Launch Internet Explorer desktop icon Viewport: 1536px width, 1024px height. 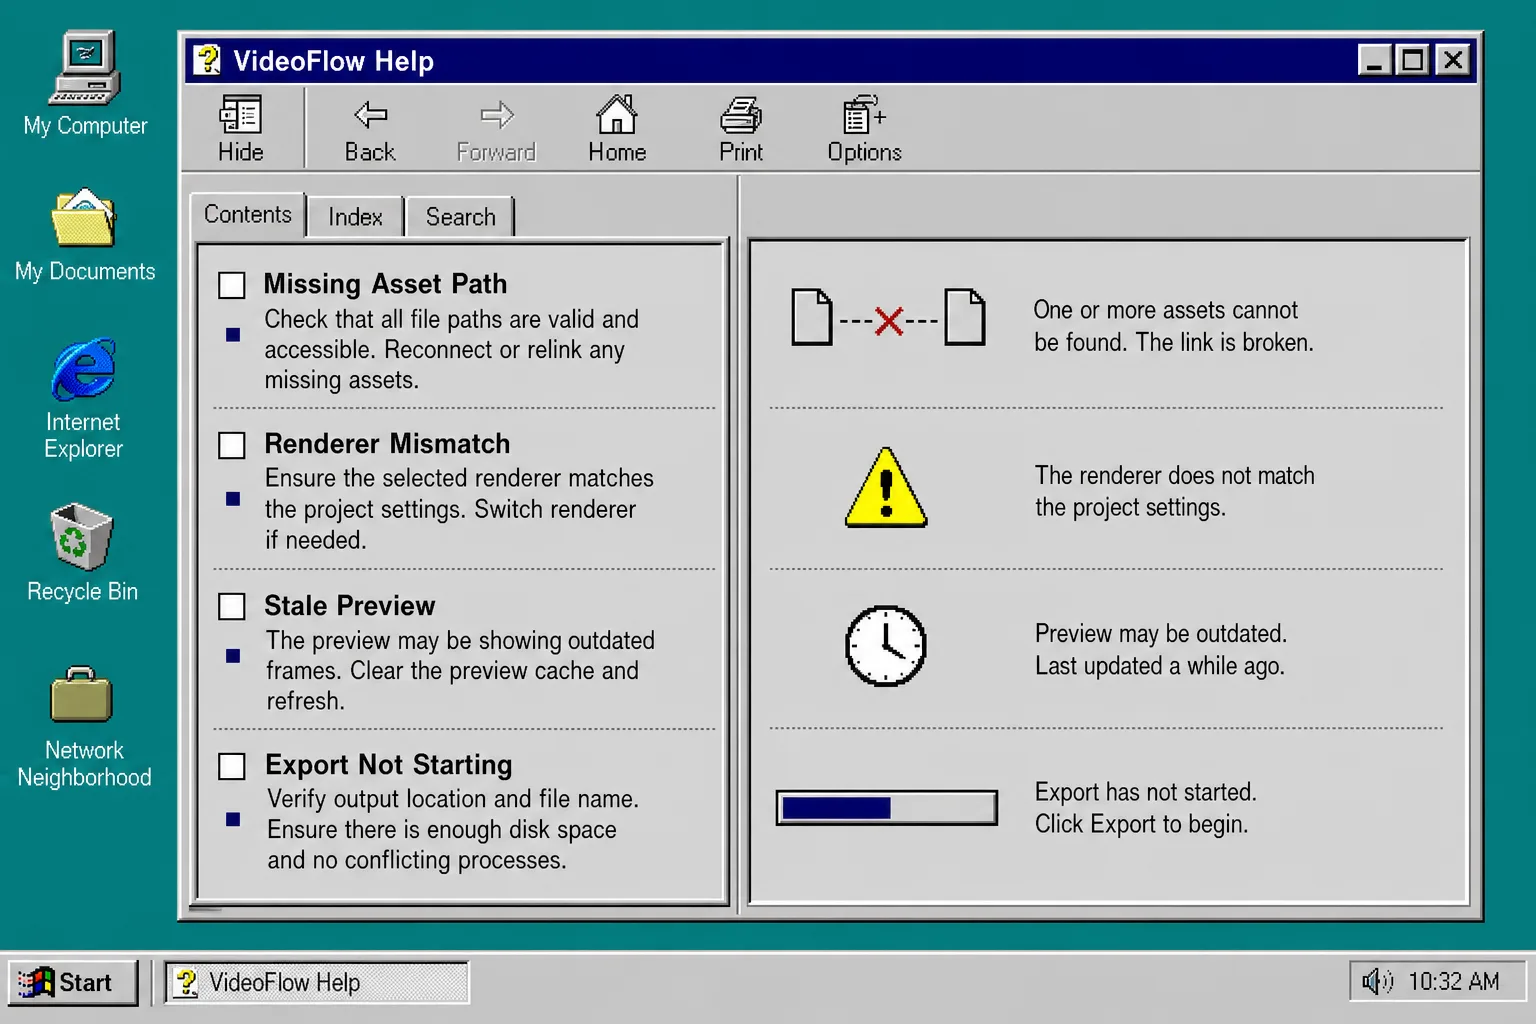pos(84,369)
